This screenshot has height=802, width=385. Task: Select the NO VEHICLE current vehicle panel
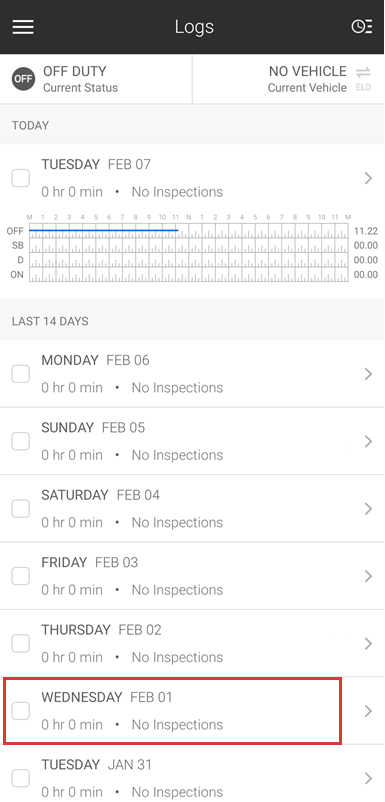(x=289, y=79)
